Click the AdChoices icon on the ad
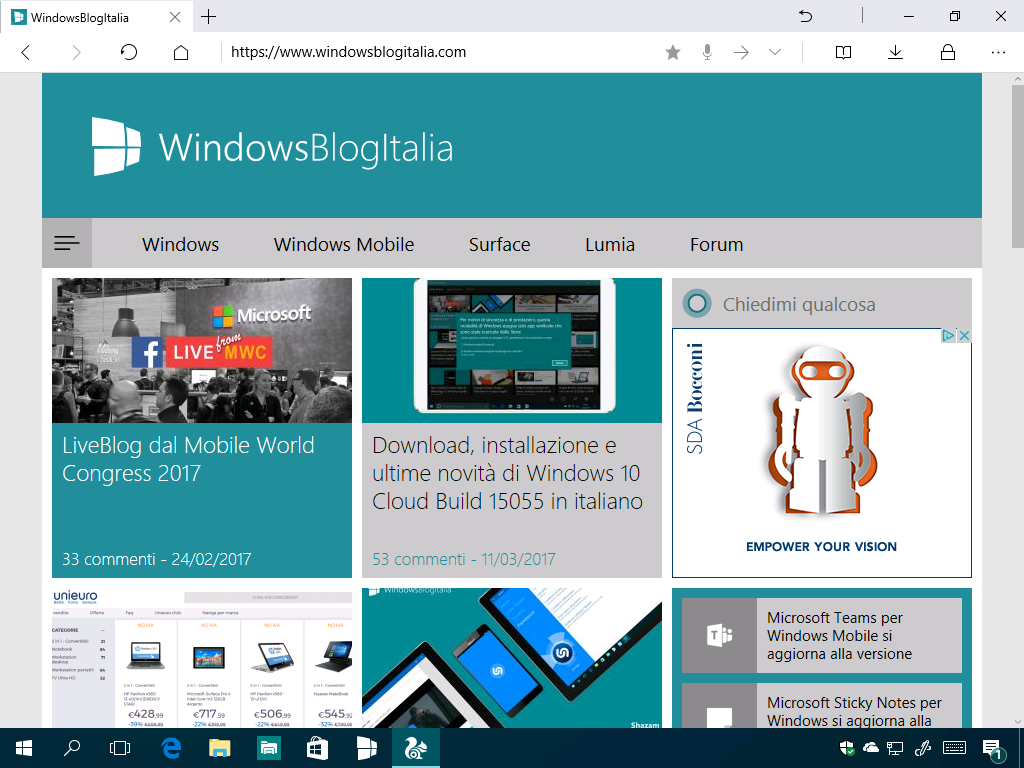Viewport: 1024px width, 768px height. pyautogui.click(x=948, y=336)
